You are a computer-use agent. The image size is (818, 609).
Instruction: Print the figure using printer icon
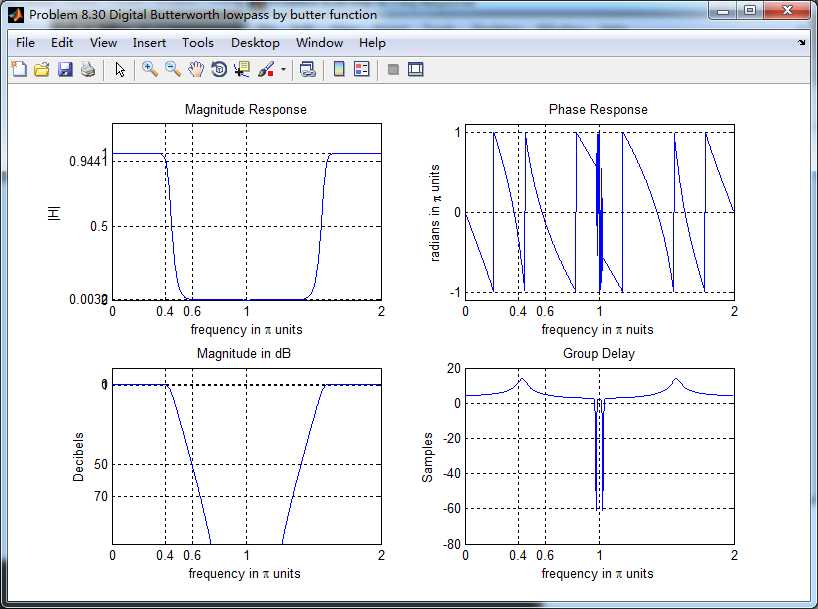pyautogui.click(x=88, y=69)
